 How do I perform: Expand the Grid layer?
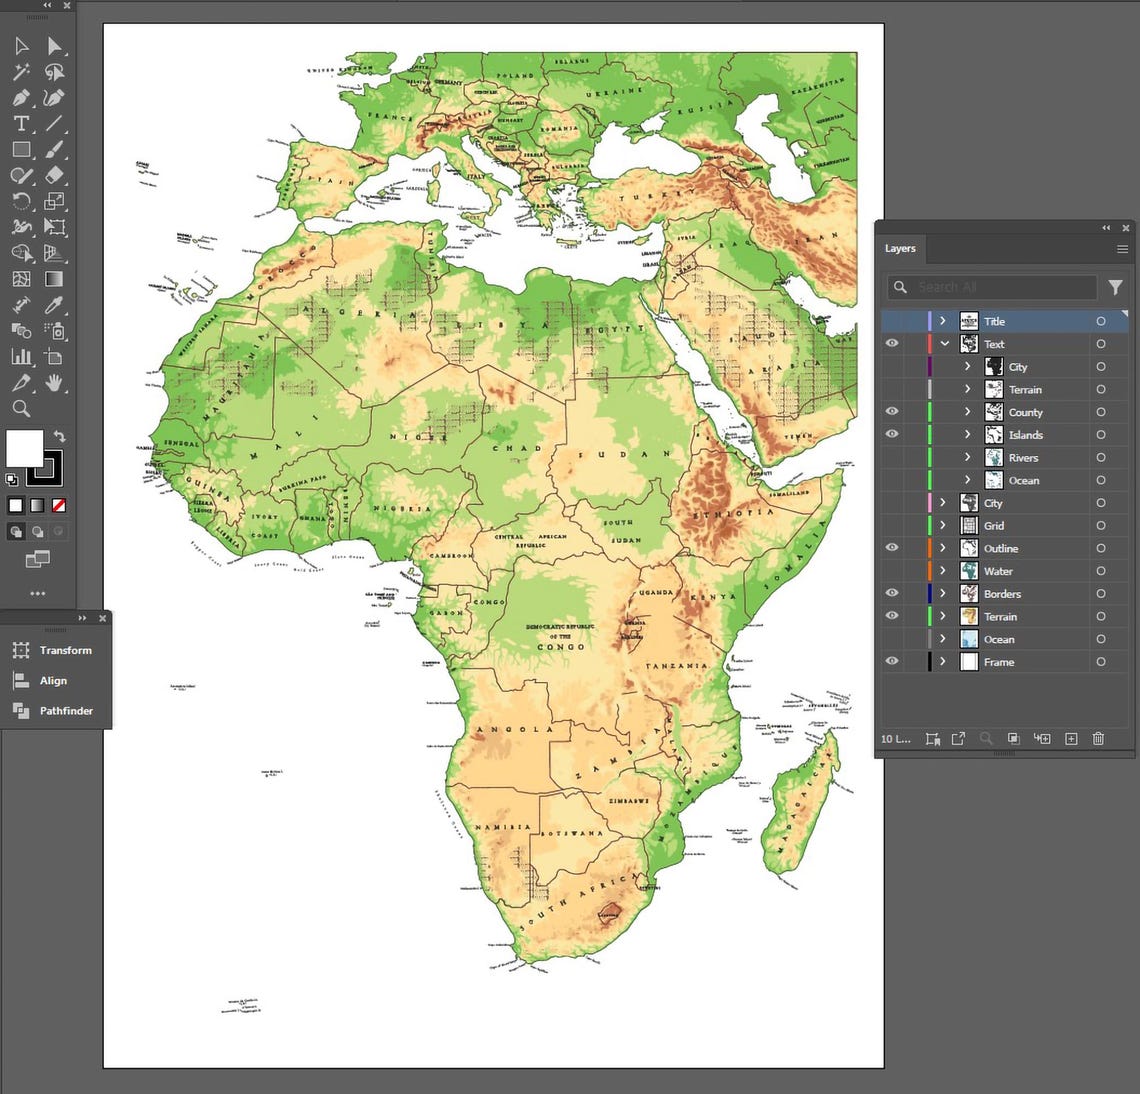point(943,525)
